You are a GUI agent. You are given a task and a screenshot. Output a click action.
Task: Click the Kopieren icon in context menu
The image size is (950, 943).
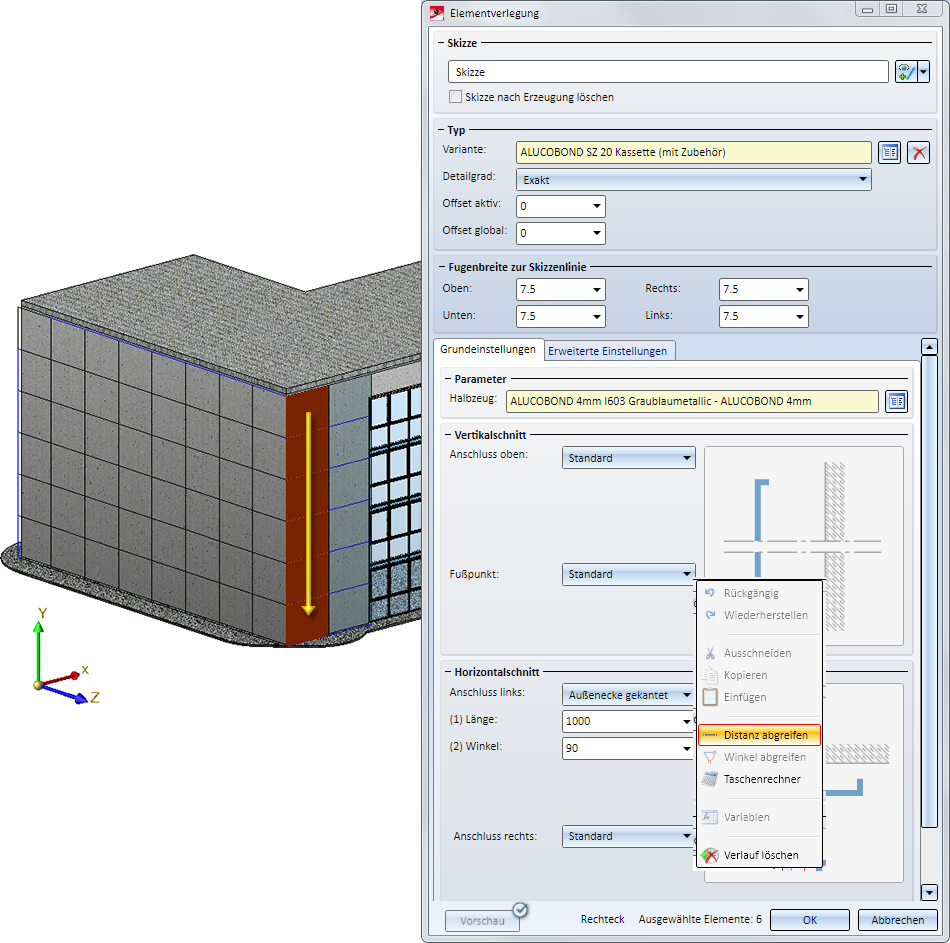[x=709, y=675]
